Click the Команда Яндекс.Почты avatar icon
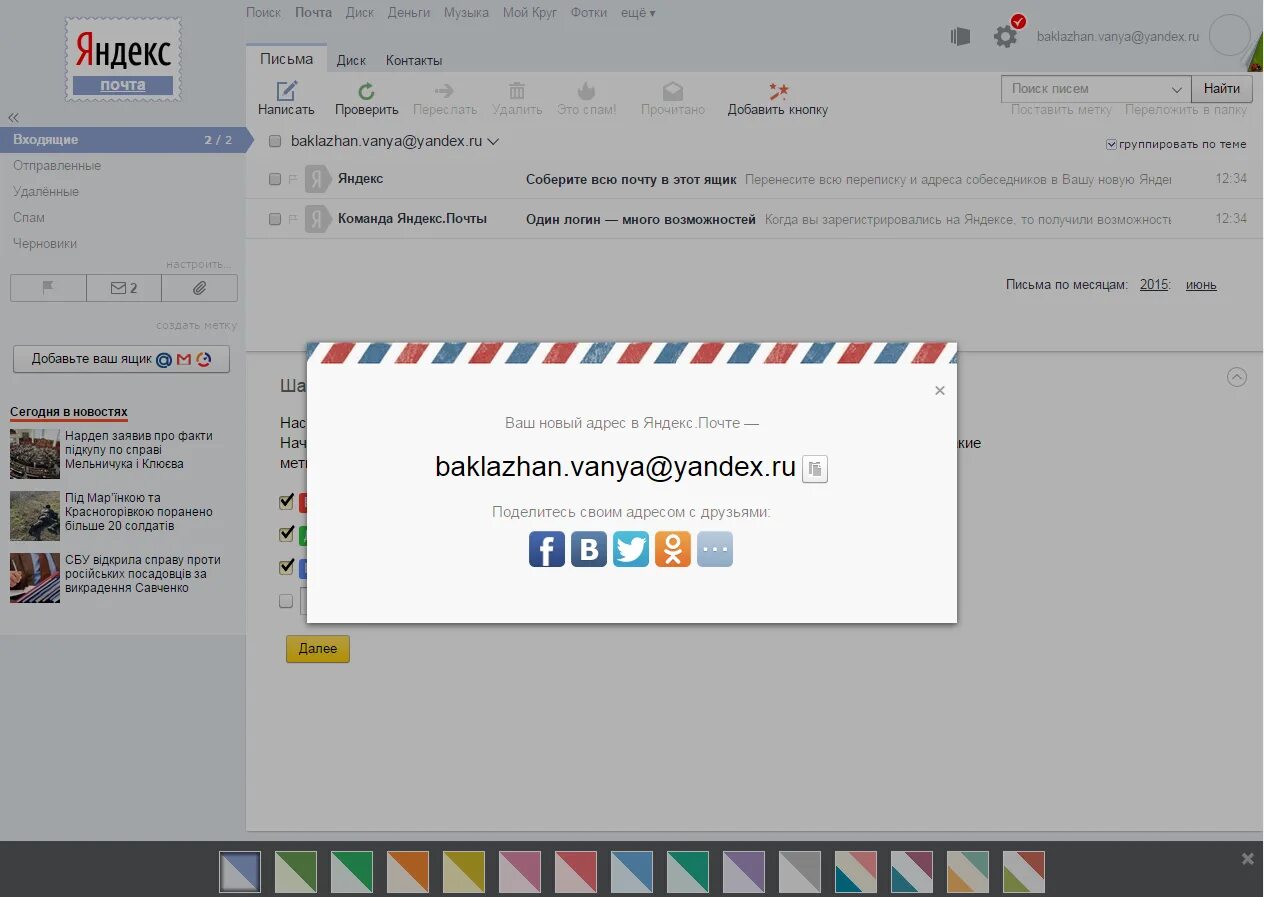The image size is (1264, 897). point(317,218)
